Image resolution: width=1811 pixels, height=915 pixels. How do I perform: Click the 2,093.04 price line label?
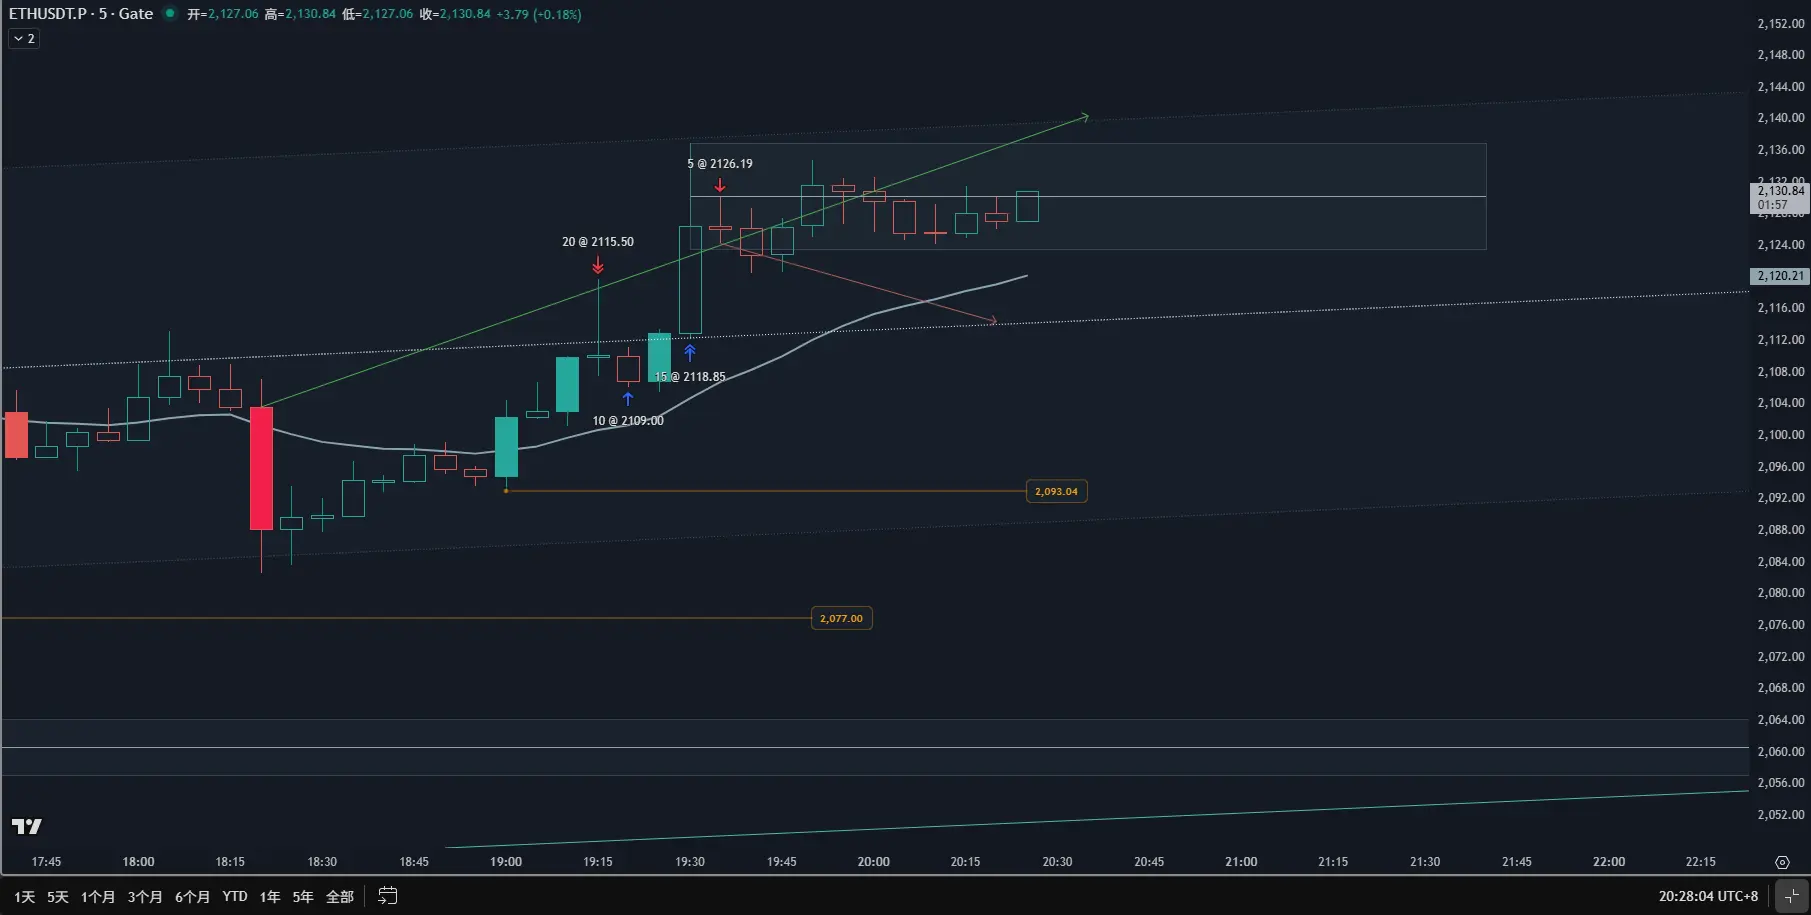click(1056, 491)
